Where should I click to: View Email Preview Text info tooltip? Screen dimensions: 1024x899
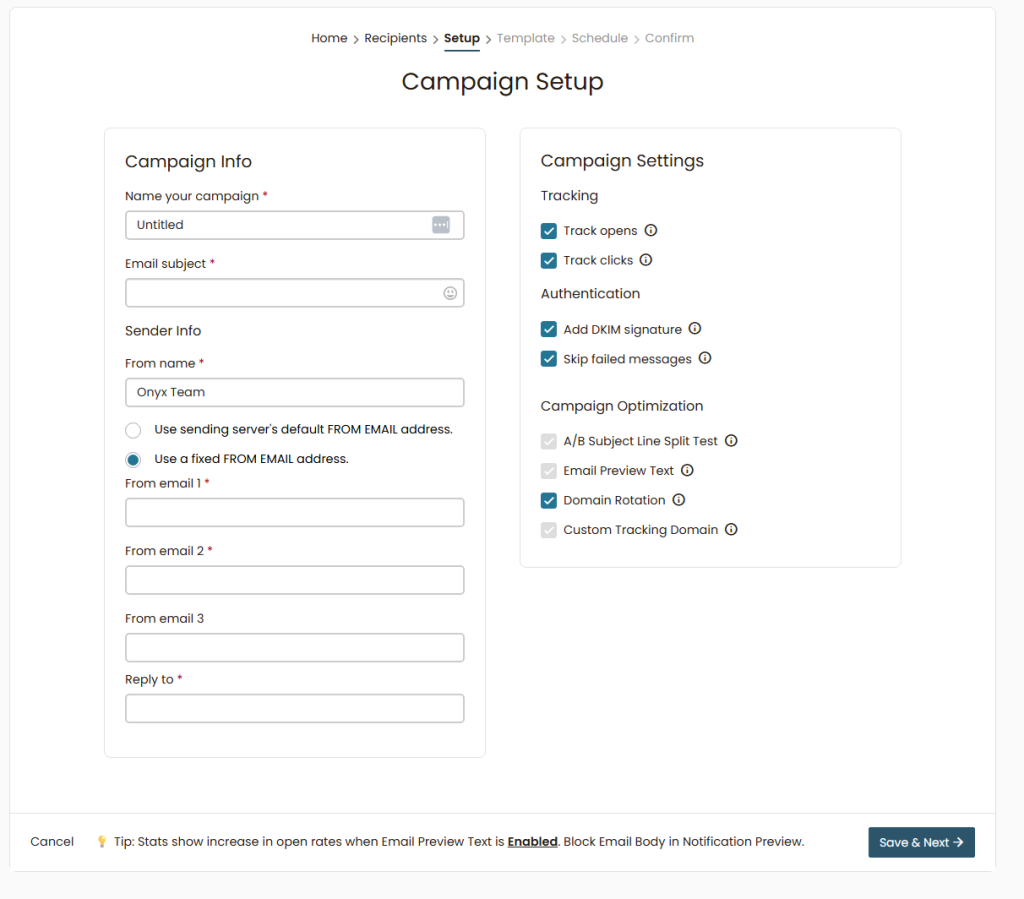pos(687,470)
